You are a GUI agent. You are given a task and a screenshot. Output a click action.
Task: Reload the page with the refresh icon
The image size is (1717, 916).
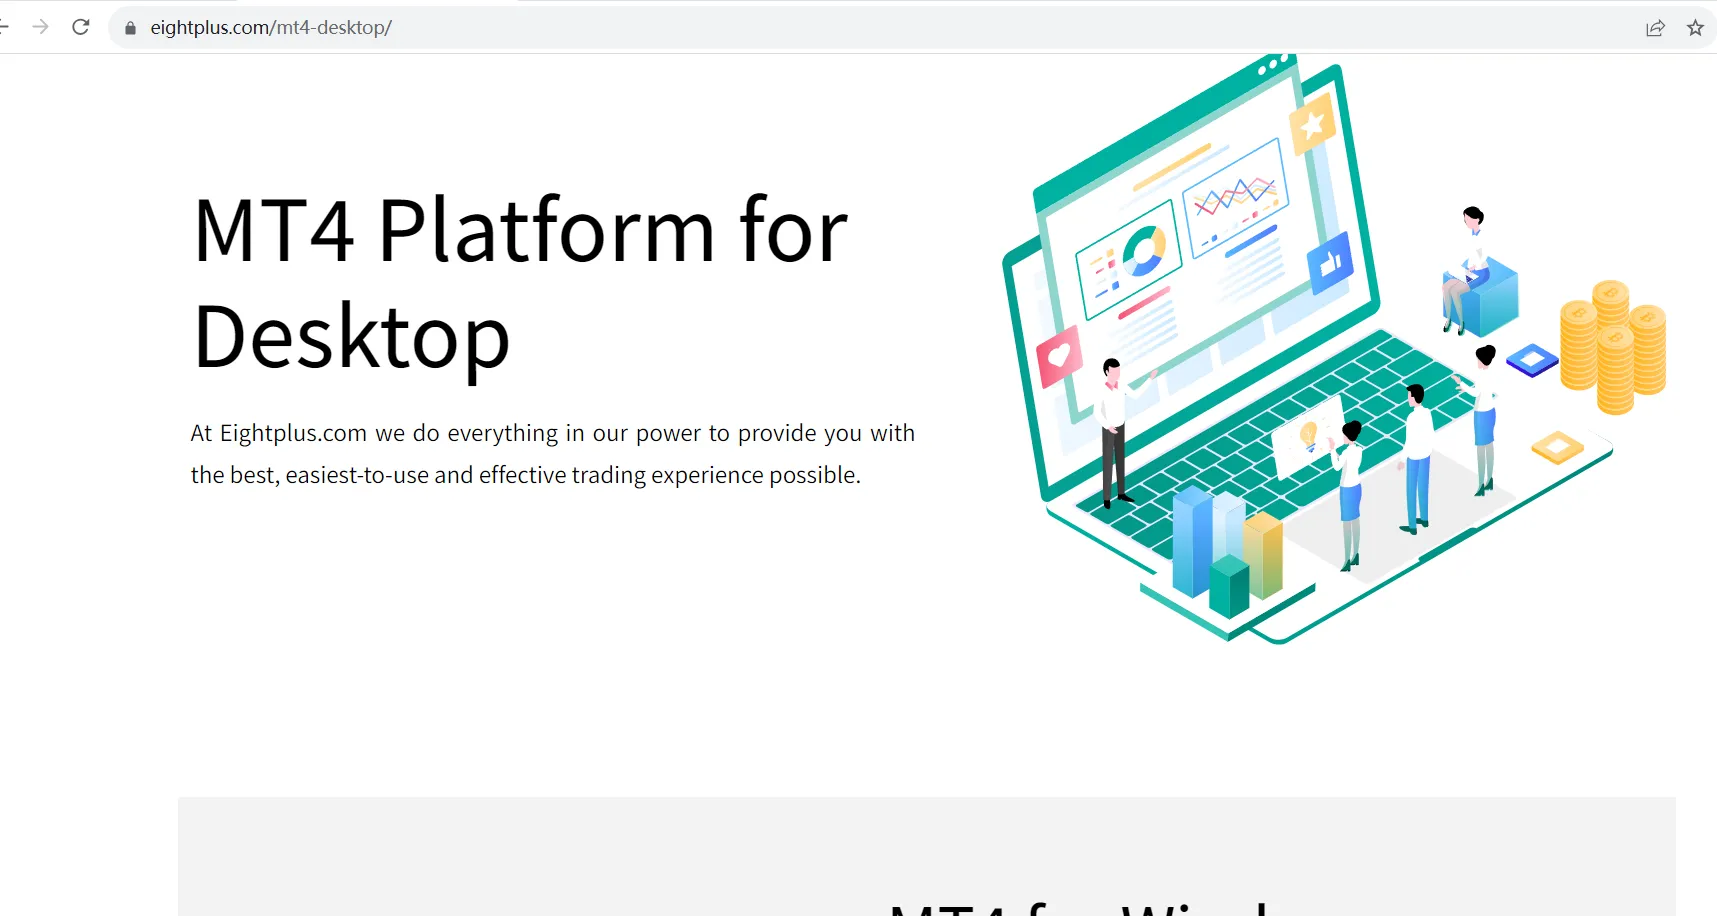pos(81,27)
